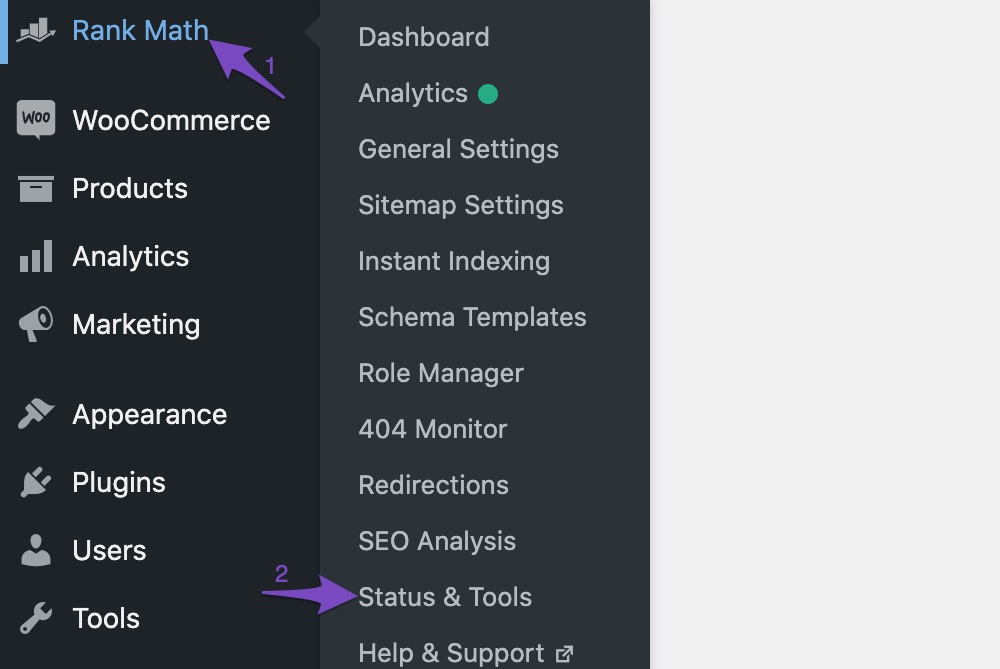Click the WooCommerce Woo bubble icon
The image size is (1000, 669).
36,119
